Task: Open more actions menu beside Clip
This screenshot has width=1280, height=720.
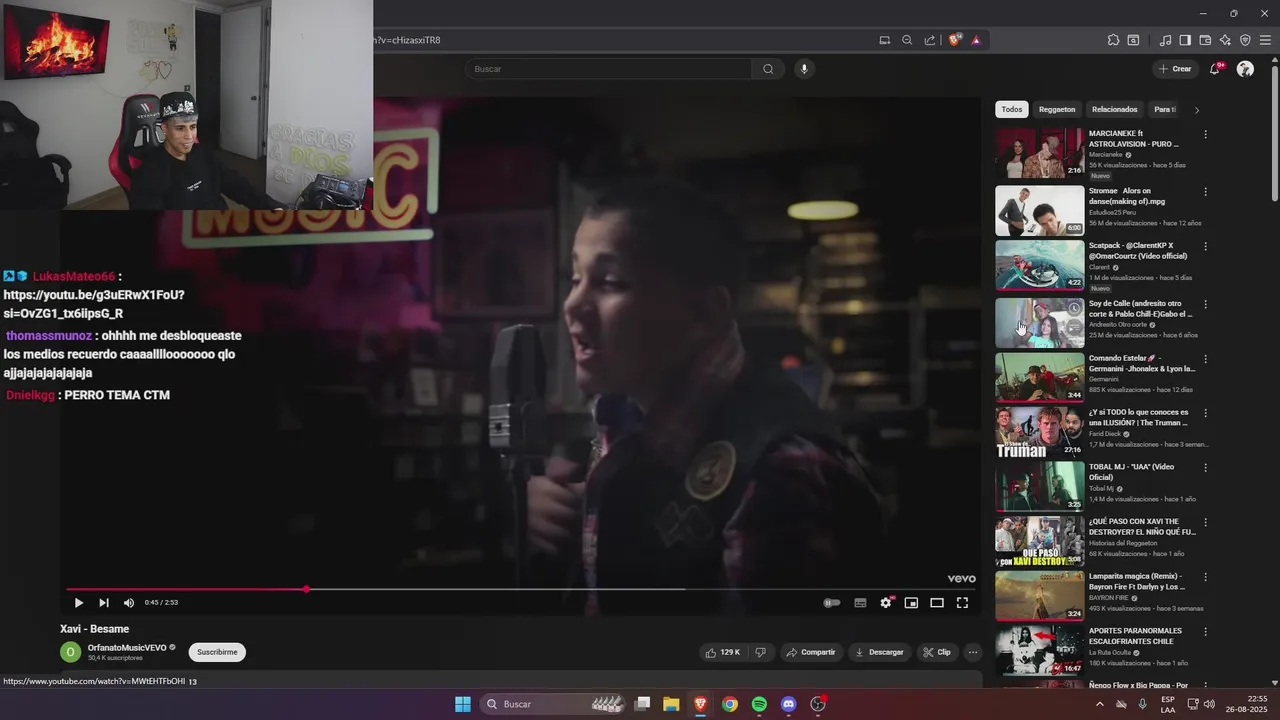Action: coord(972,652)
